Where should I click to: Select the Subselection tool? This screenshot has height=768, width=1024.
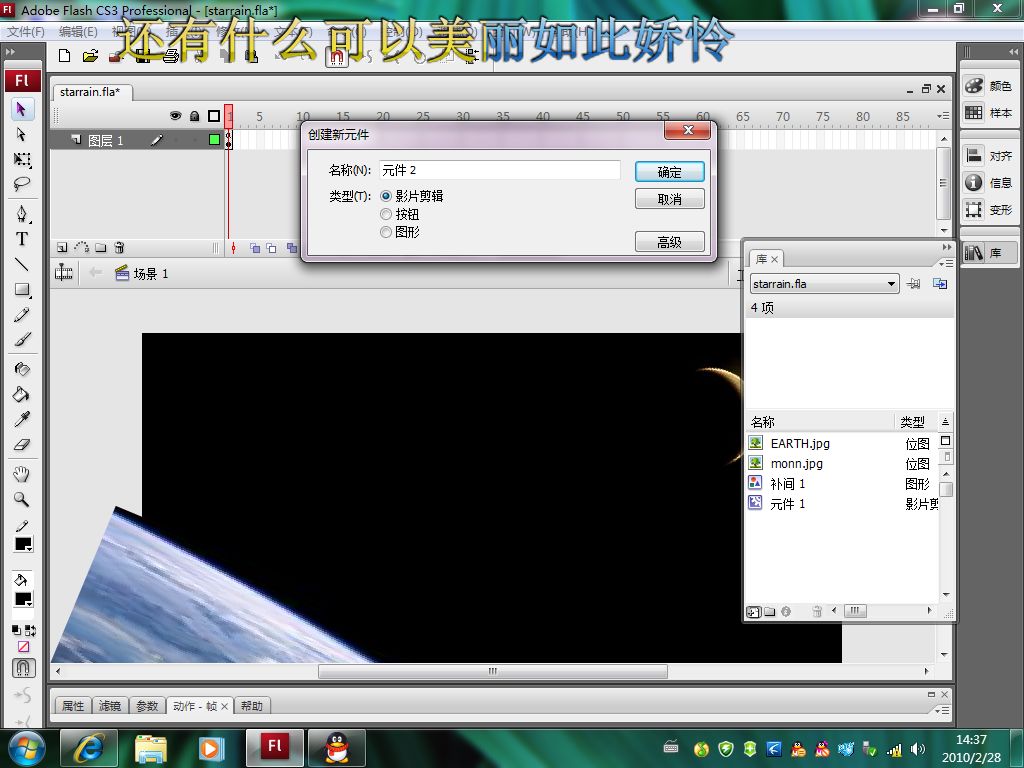pyautogui.click(x=22, y=135)
